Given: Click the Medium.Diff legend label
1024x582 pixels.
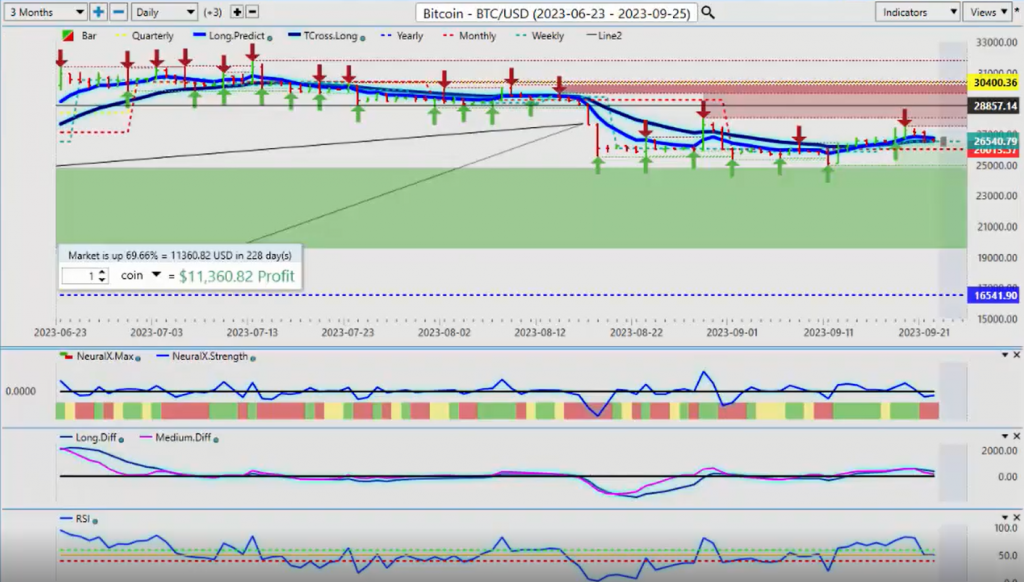Looking at the screenshot, I should 183,438.
